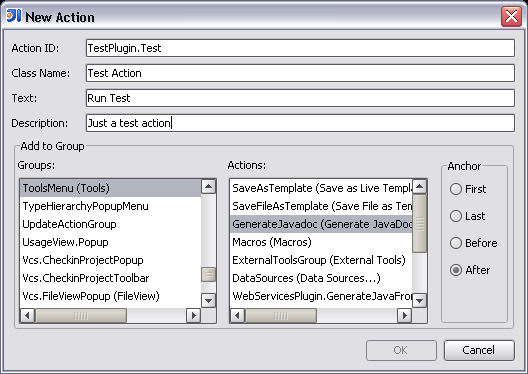The height and width of the screenshot is (374, 528).
Task: Click the Action ID input field
Action: 300,48
